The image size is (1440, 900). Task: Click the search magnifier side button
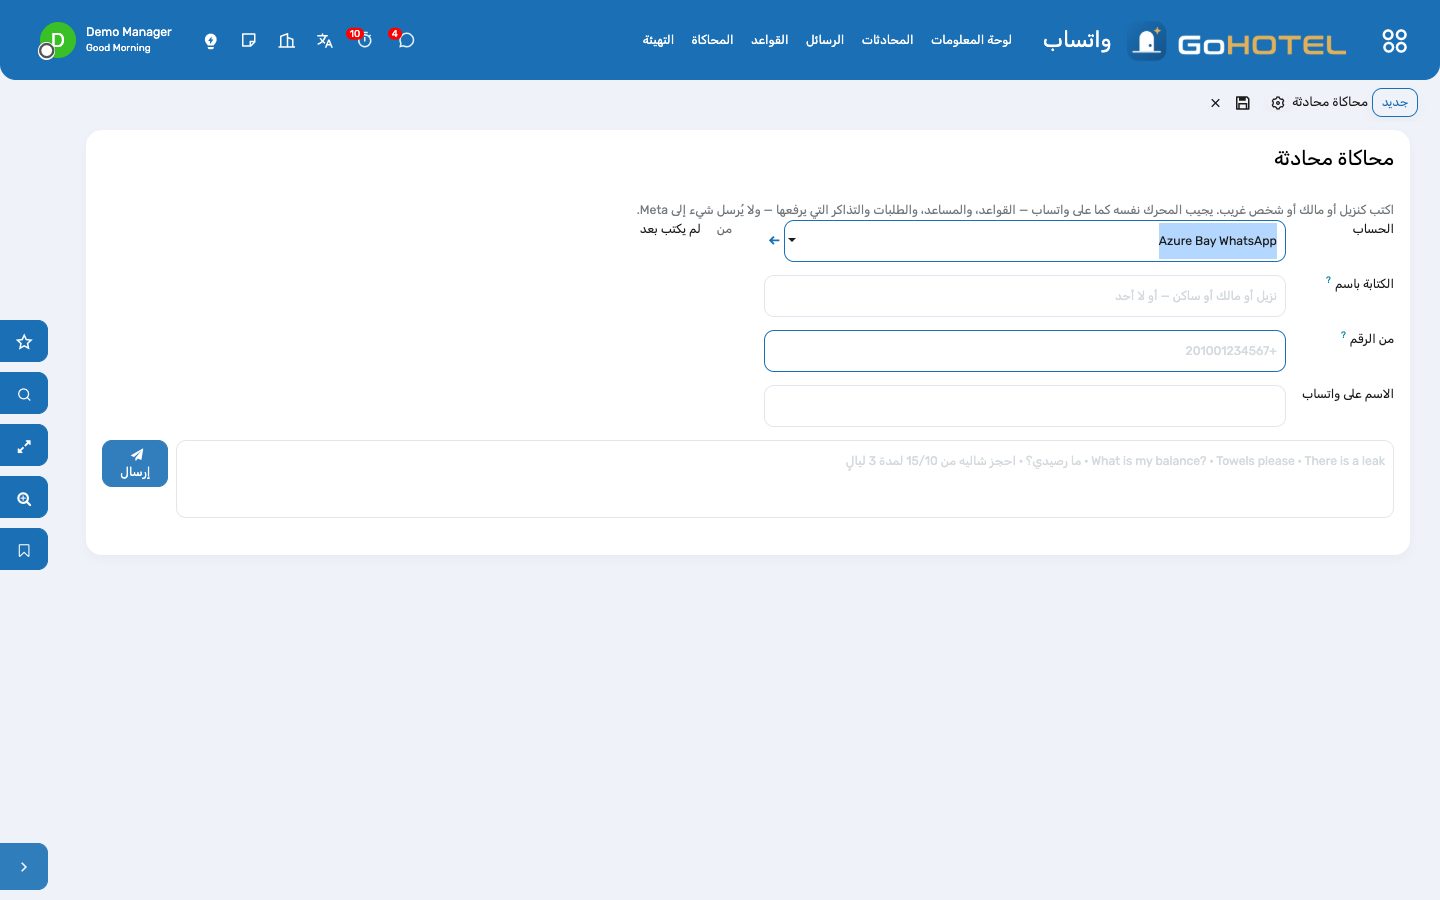[24, 394]
